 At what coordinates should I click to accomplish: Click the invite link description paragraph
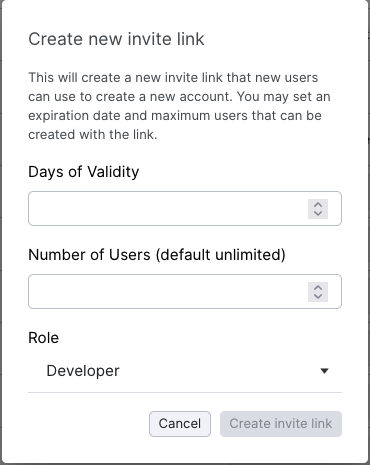pos(179,106)
